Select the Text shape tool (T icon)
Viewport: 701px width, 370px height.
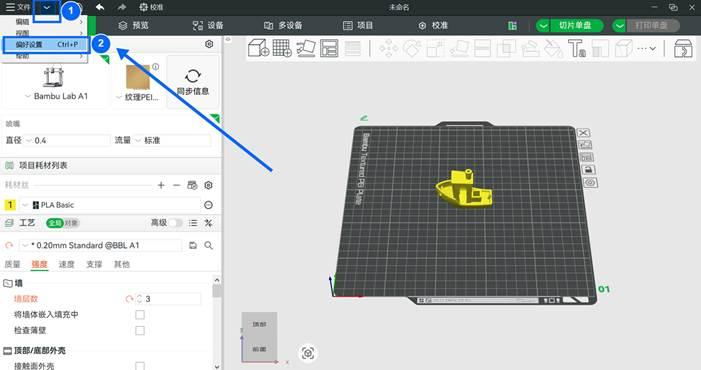tap(576, 48)
